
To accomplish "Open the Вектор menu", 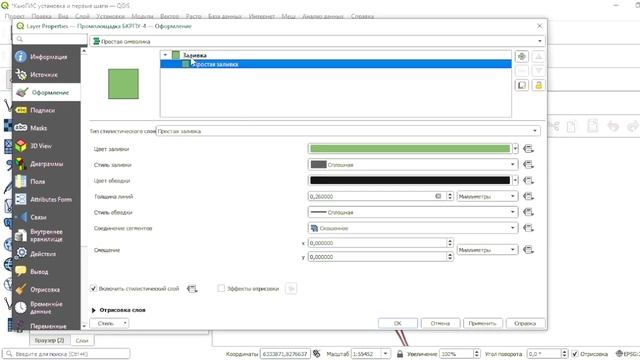I will tap(169, 16).
